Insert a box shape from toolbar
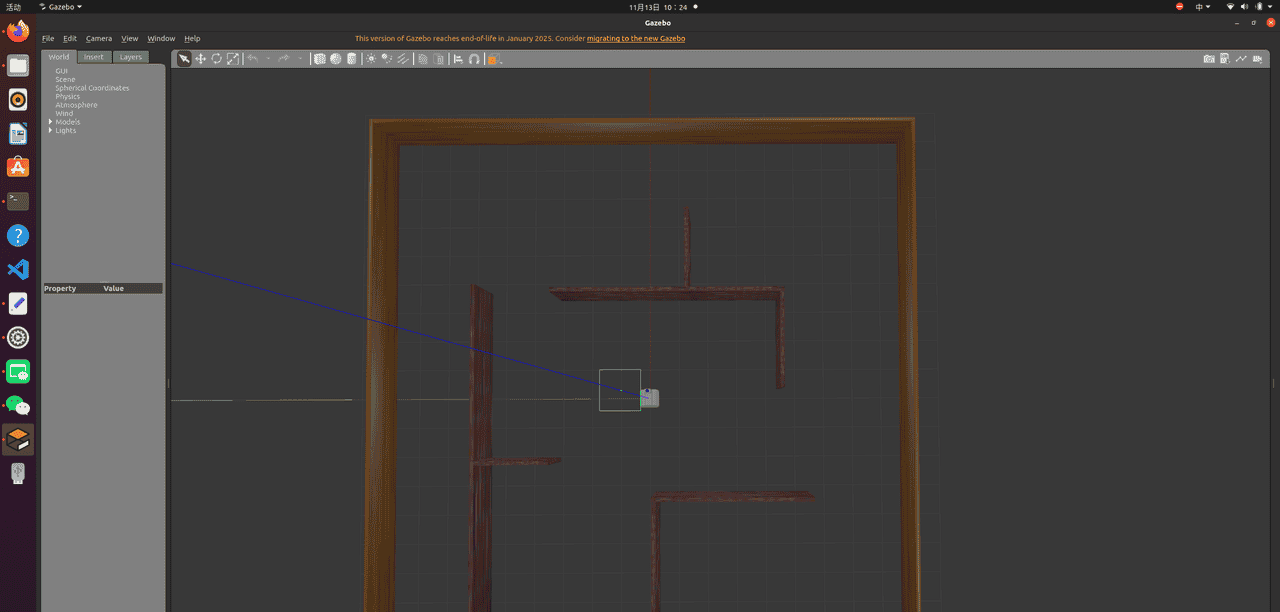The width and height of the screenshot is (1280, 612). pos(319,59)
